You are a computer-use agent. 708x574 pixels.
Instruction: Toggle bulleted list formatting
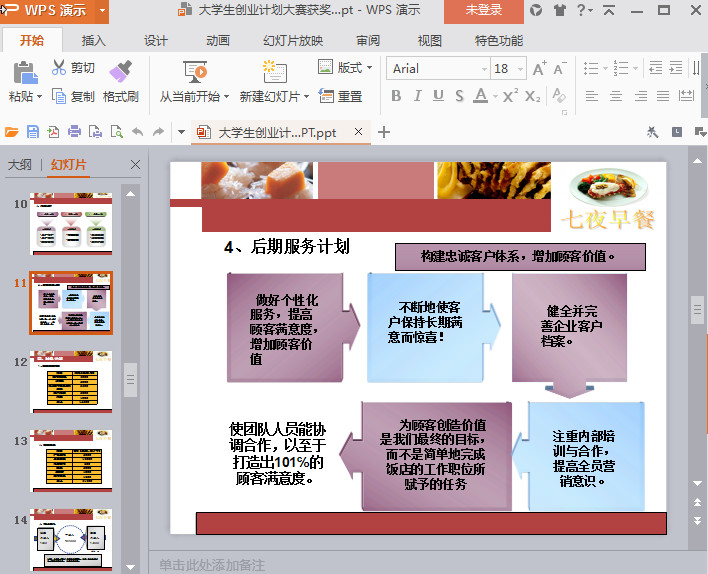(591, 68)
